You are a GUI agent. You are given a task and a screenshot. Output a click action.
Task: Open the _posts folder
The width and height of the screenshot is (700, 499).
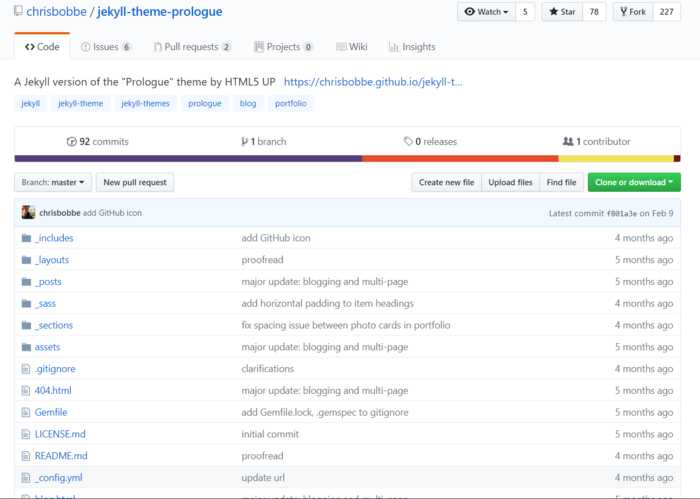pos(48,282)
